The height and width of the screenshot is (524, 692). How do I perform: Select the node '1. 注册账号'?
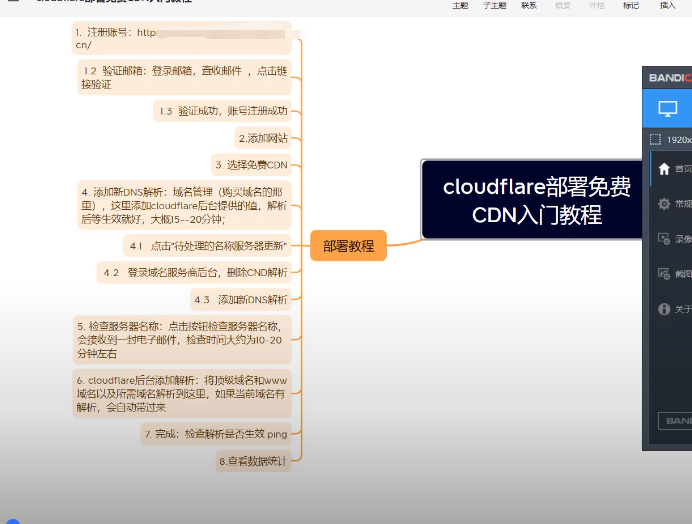(182, 38)
